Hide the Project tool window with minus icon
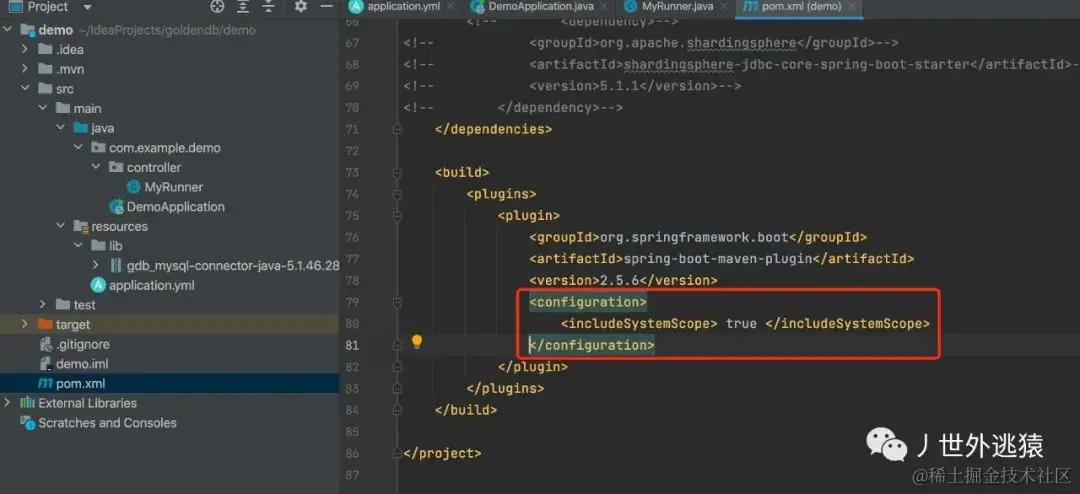This screenshot has width=1080, height=494. [325, 7]
